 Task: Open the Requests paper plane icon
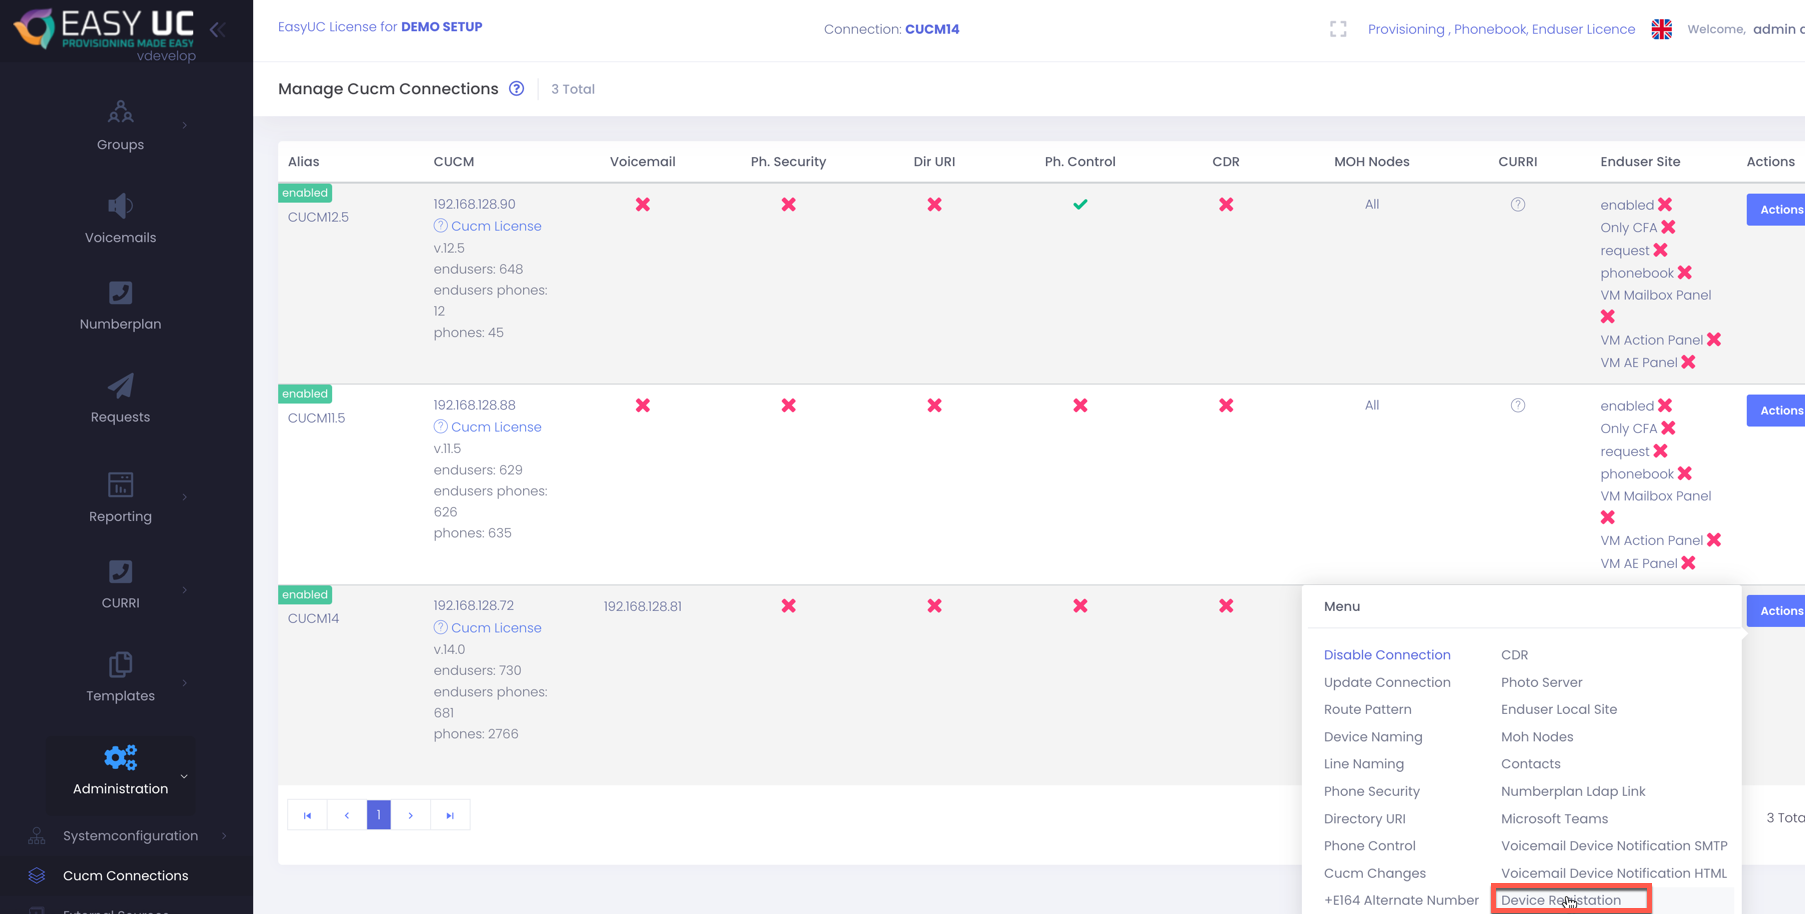pos(120,387)
